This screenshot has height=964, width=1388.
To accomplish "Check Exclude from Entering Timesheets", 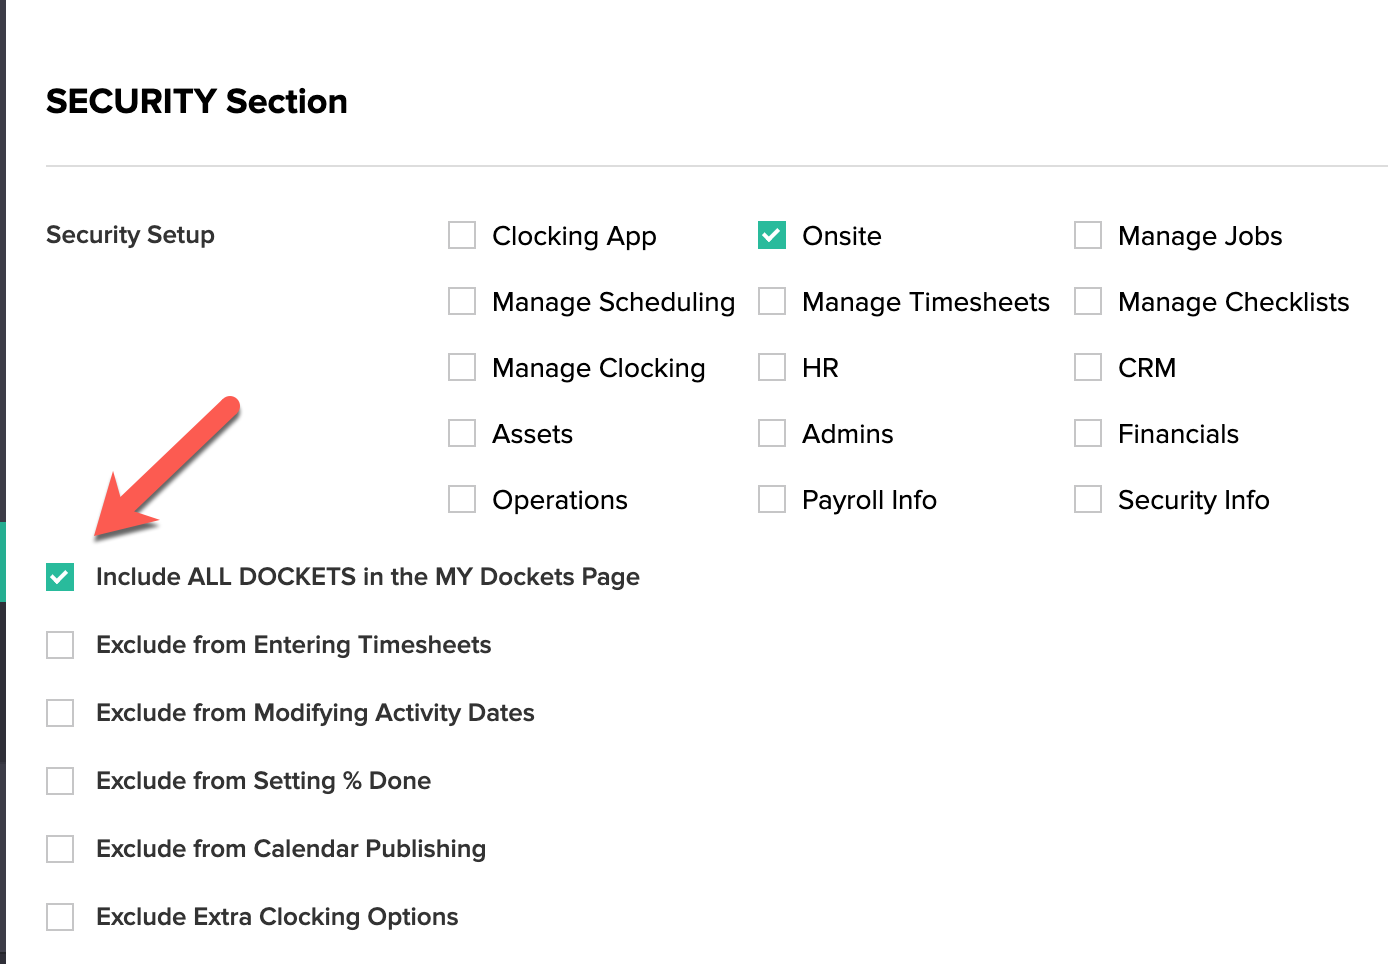I will [x=60, y=645].
